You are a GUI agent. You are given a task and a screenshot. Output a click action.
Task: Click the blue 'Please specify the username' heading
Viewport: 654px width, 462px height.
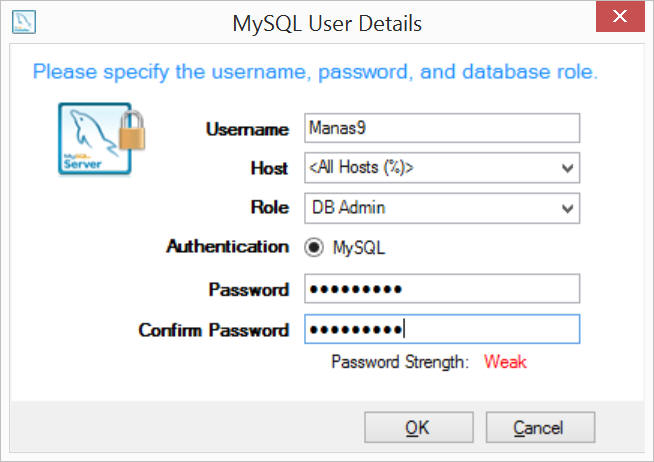click(x=315, y=71)
